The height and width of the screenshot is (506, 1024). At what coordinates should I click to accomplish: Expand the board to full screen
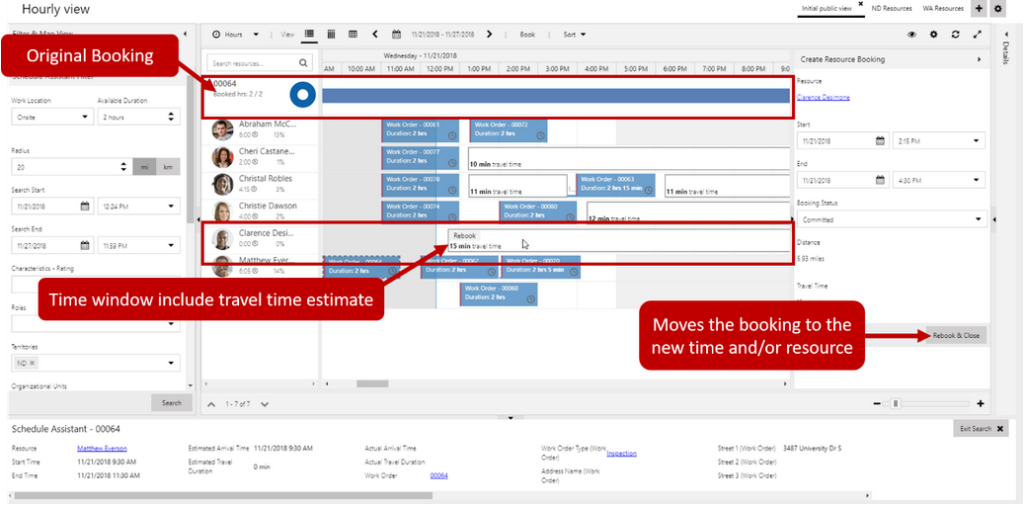(x=977, y=35)
